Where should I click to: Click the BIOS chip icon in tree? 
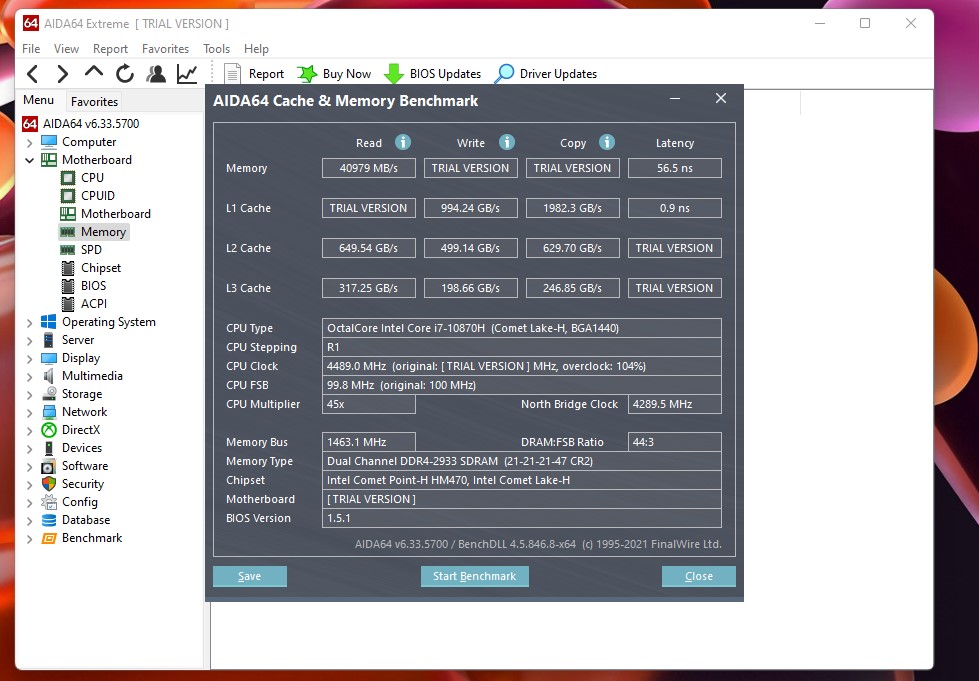coord(68,286)
